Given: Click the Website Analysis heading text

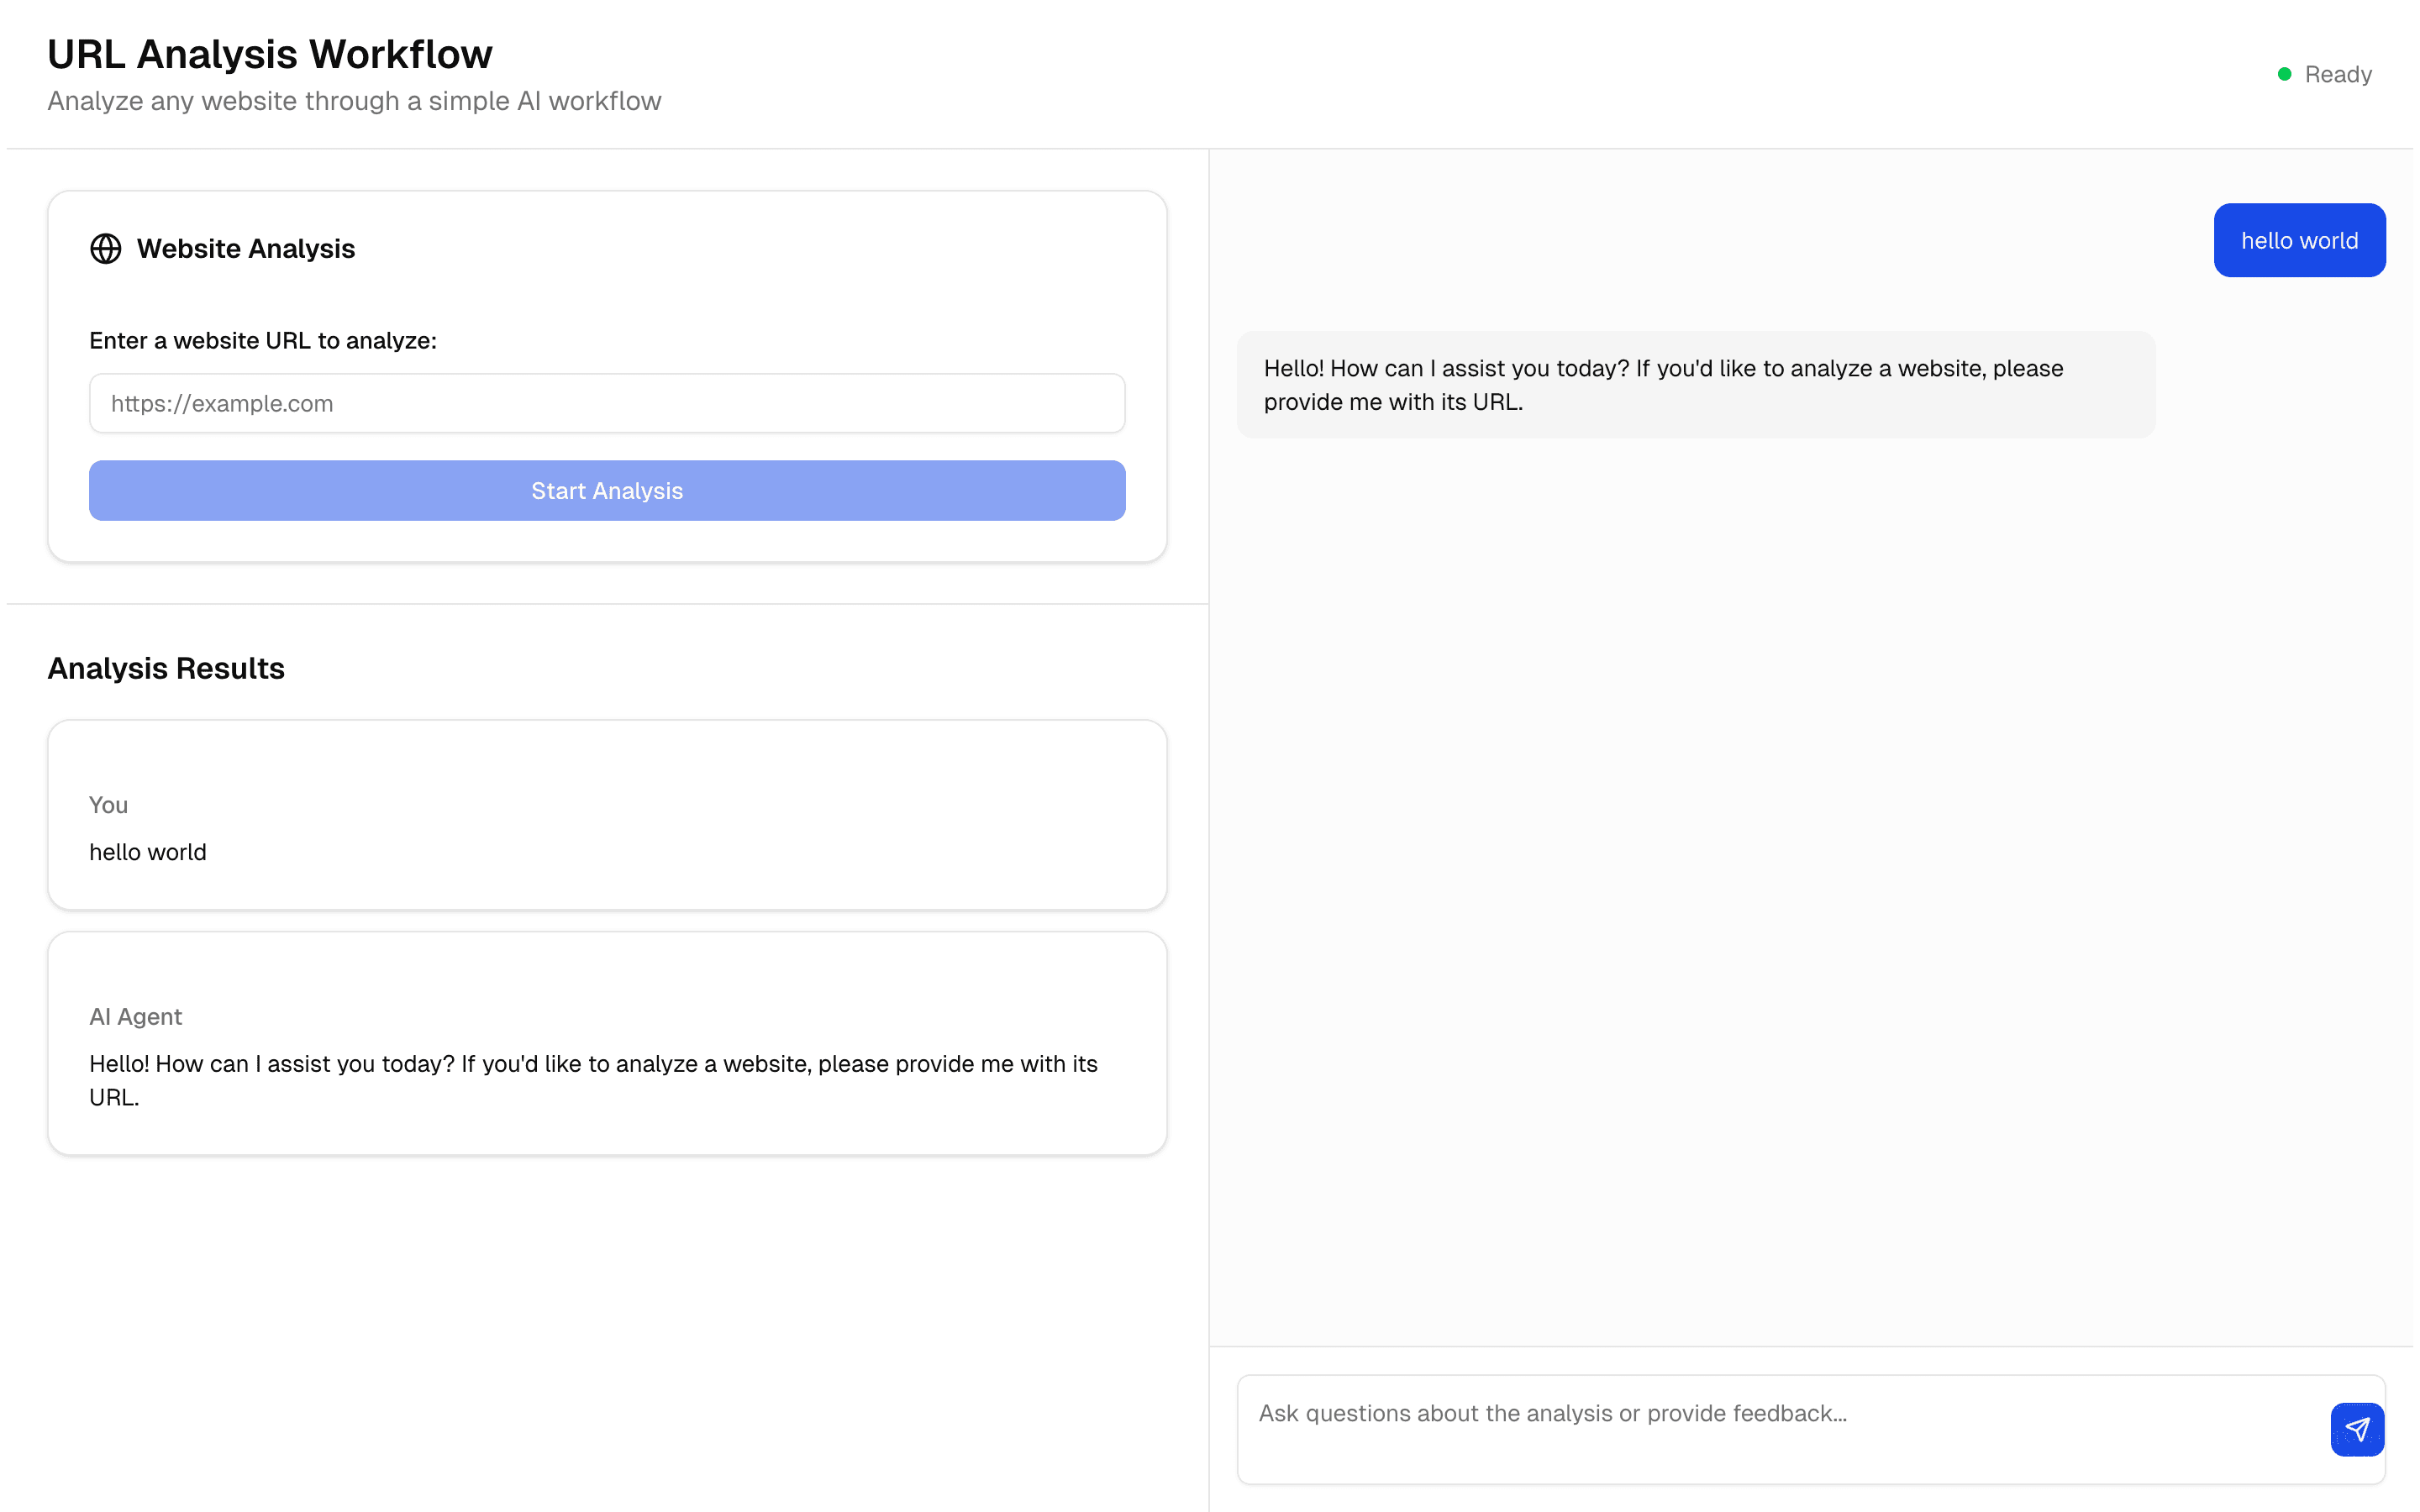Looking at the screenshot, I should (246, 248).
